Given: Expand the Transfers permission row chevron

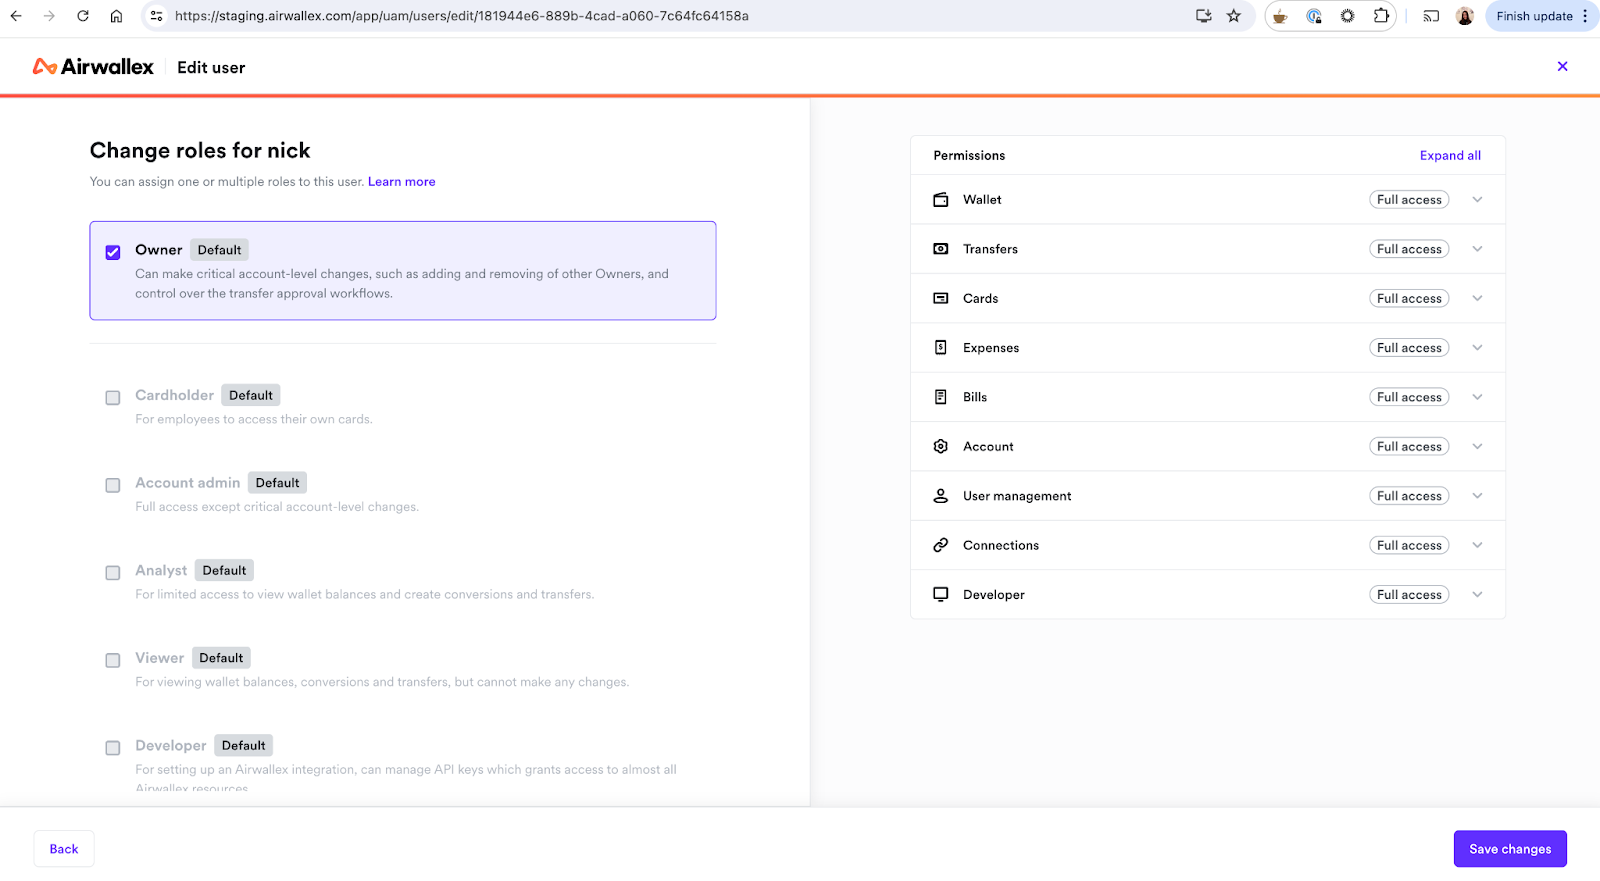Looking at the screenshot, I should [x=1477, y=249].
